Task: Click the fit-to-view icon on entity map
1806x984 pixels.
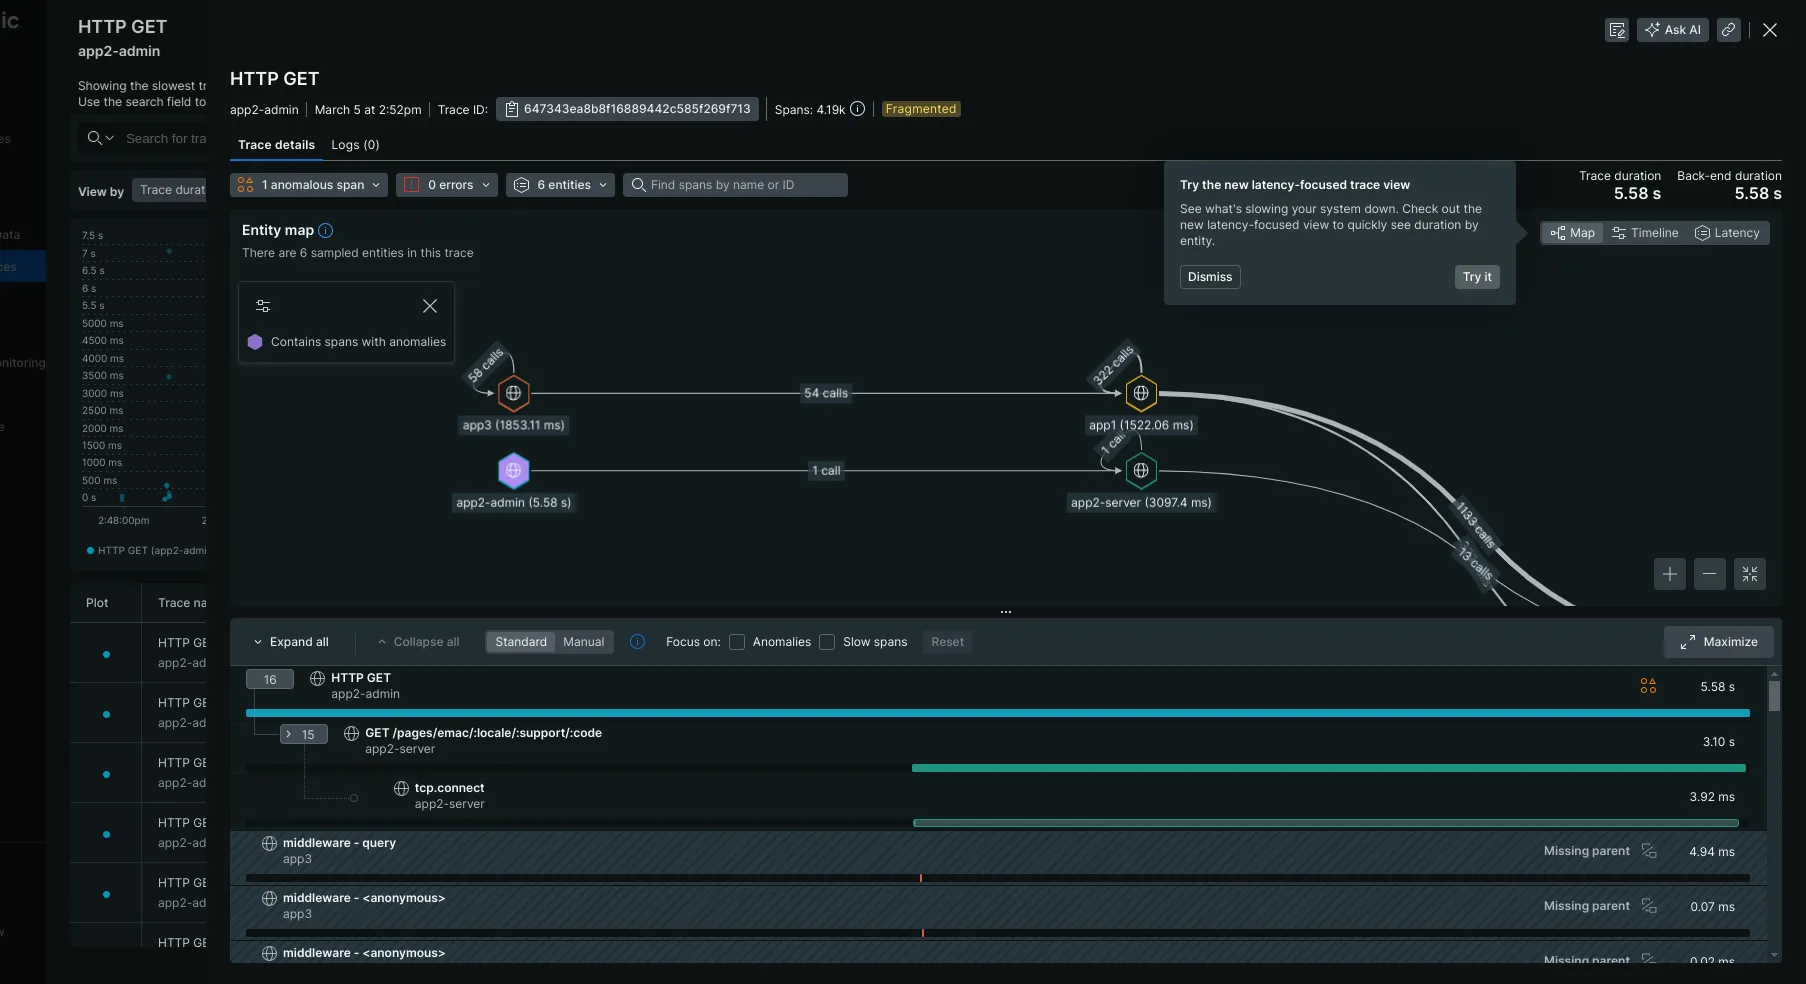Action: point(1750,574)
